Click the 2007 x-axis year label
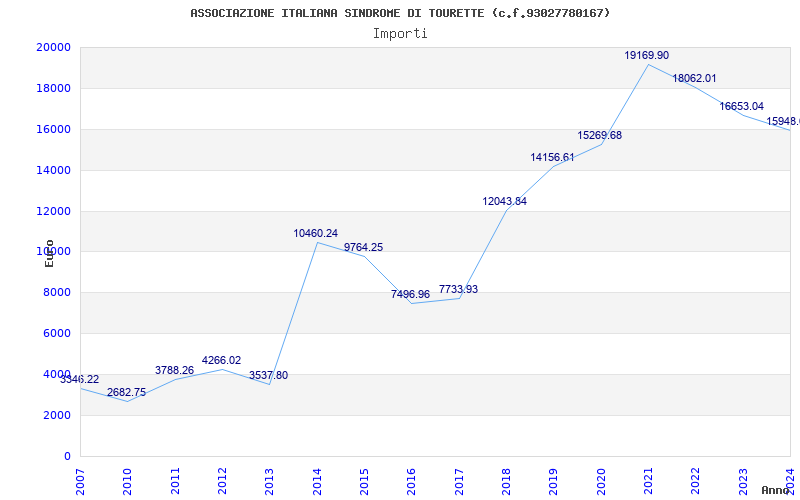800x500 pixels. 80,481
